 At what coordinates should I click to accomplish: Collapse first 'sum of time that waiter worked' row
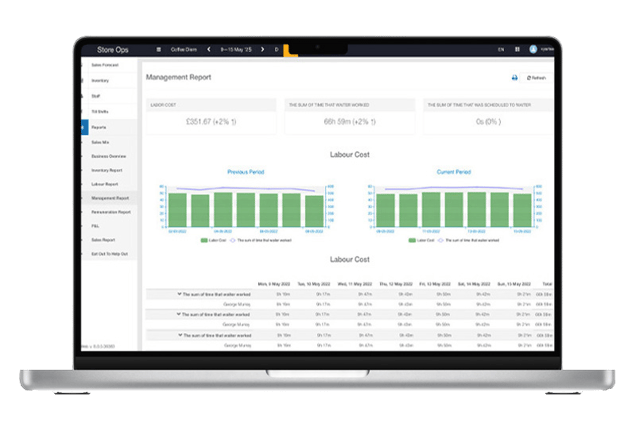click(x=180, y=294)
